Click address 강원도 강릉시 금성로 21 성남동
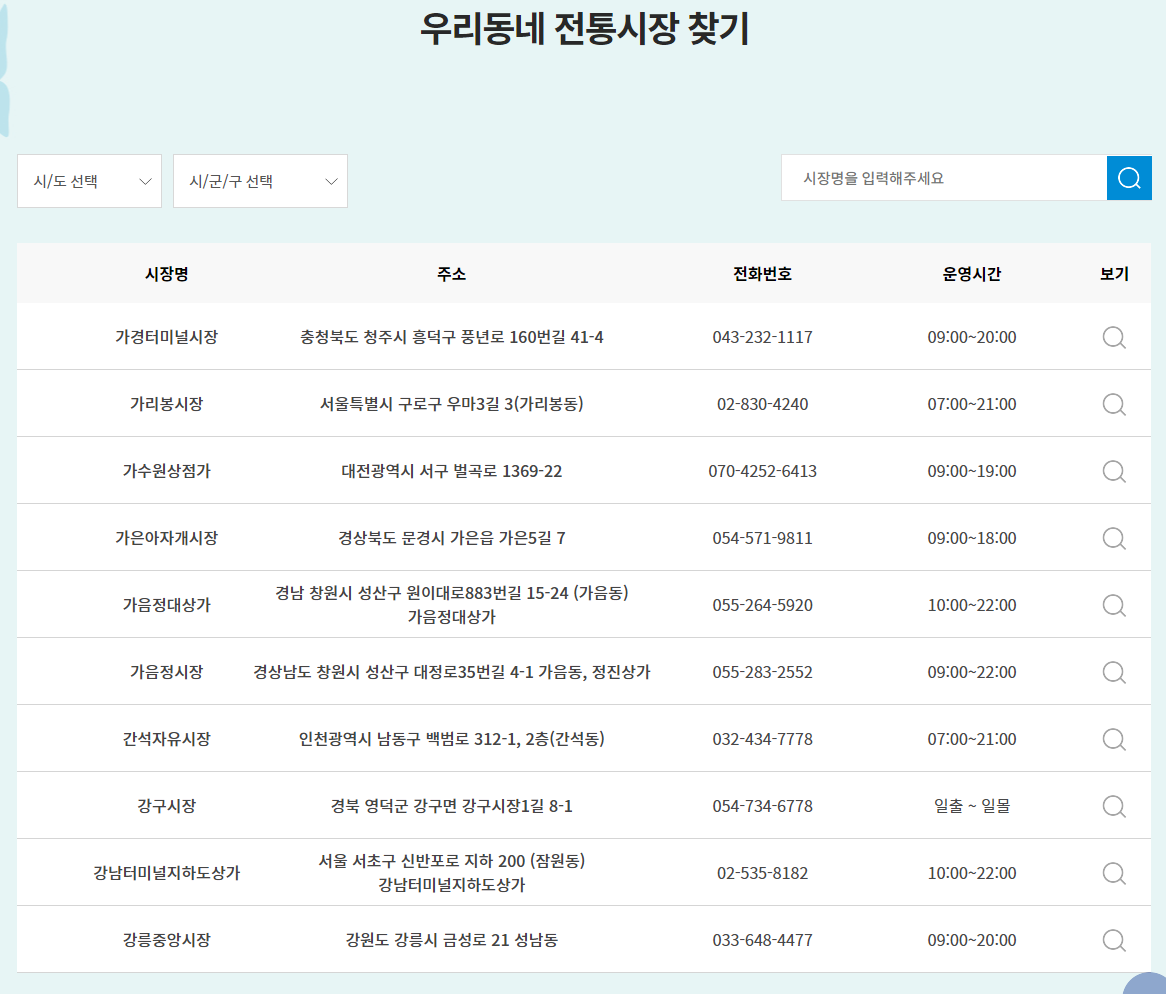The width and height of the screenshot is (1166, 994). click(x=451, y=939)
